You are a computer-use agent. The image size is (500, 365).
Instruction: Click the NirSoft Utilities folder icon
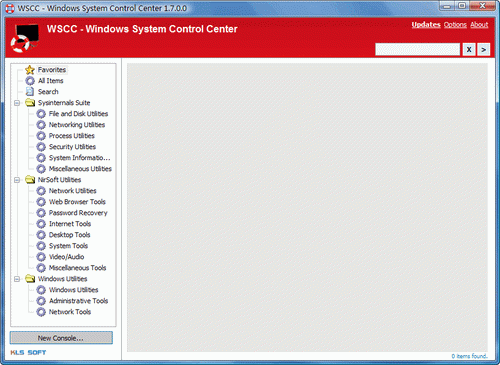tap(30, 180)
